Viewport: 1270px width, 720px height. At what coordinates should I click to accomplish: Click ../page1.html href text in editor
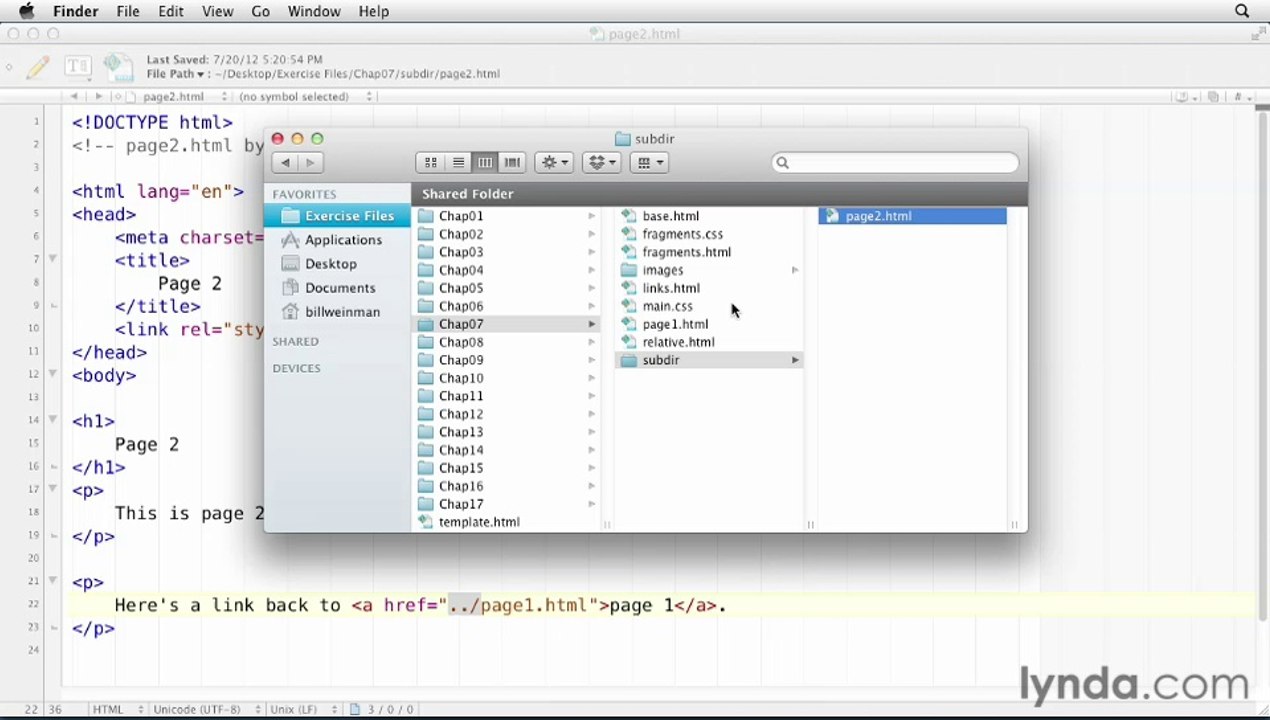(517, 605)
